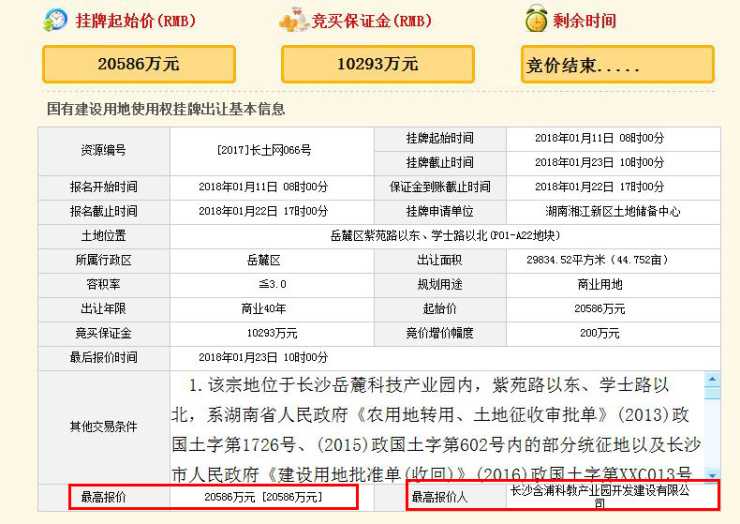
Task: Click the 竞买保证金 table label
Action: [x=104, y=333]
